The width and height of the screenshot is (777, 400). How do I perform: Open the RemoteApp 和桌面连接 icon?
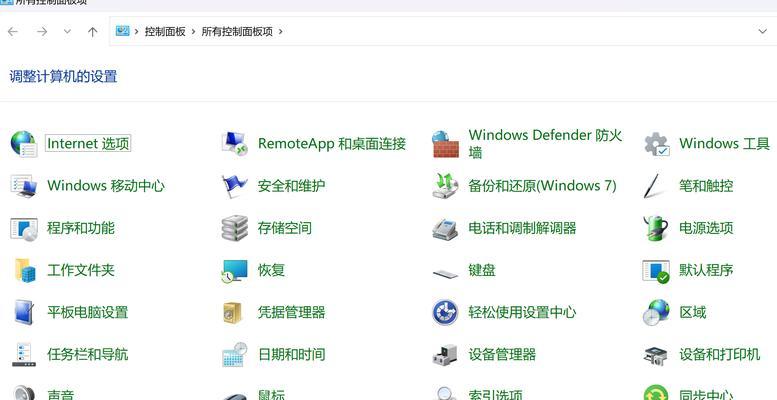pyautogui.click(x=234, y=144)
